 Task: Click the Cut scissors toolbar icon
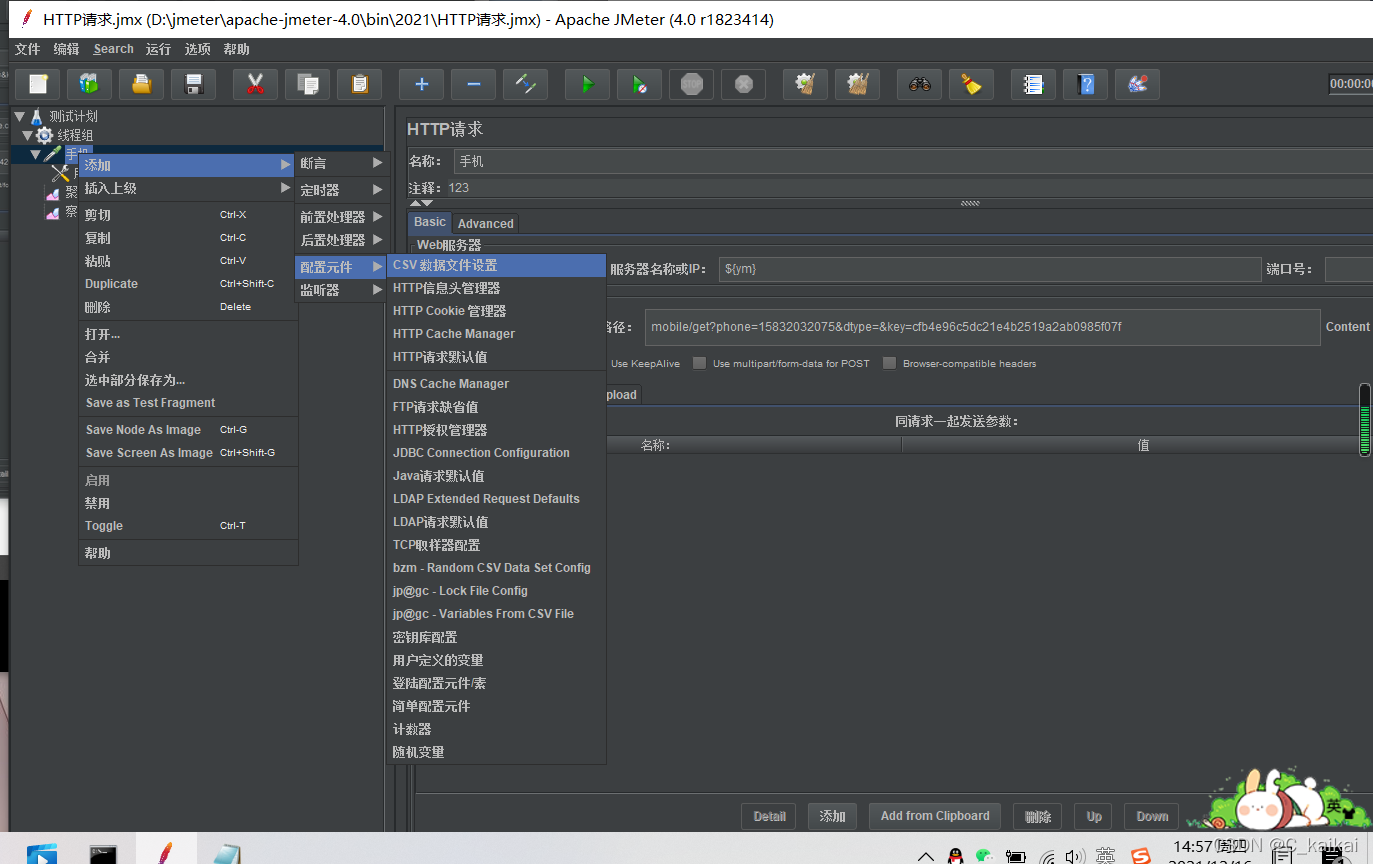point(256,84)
